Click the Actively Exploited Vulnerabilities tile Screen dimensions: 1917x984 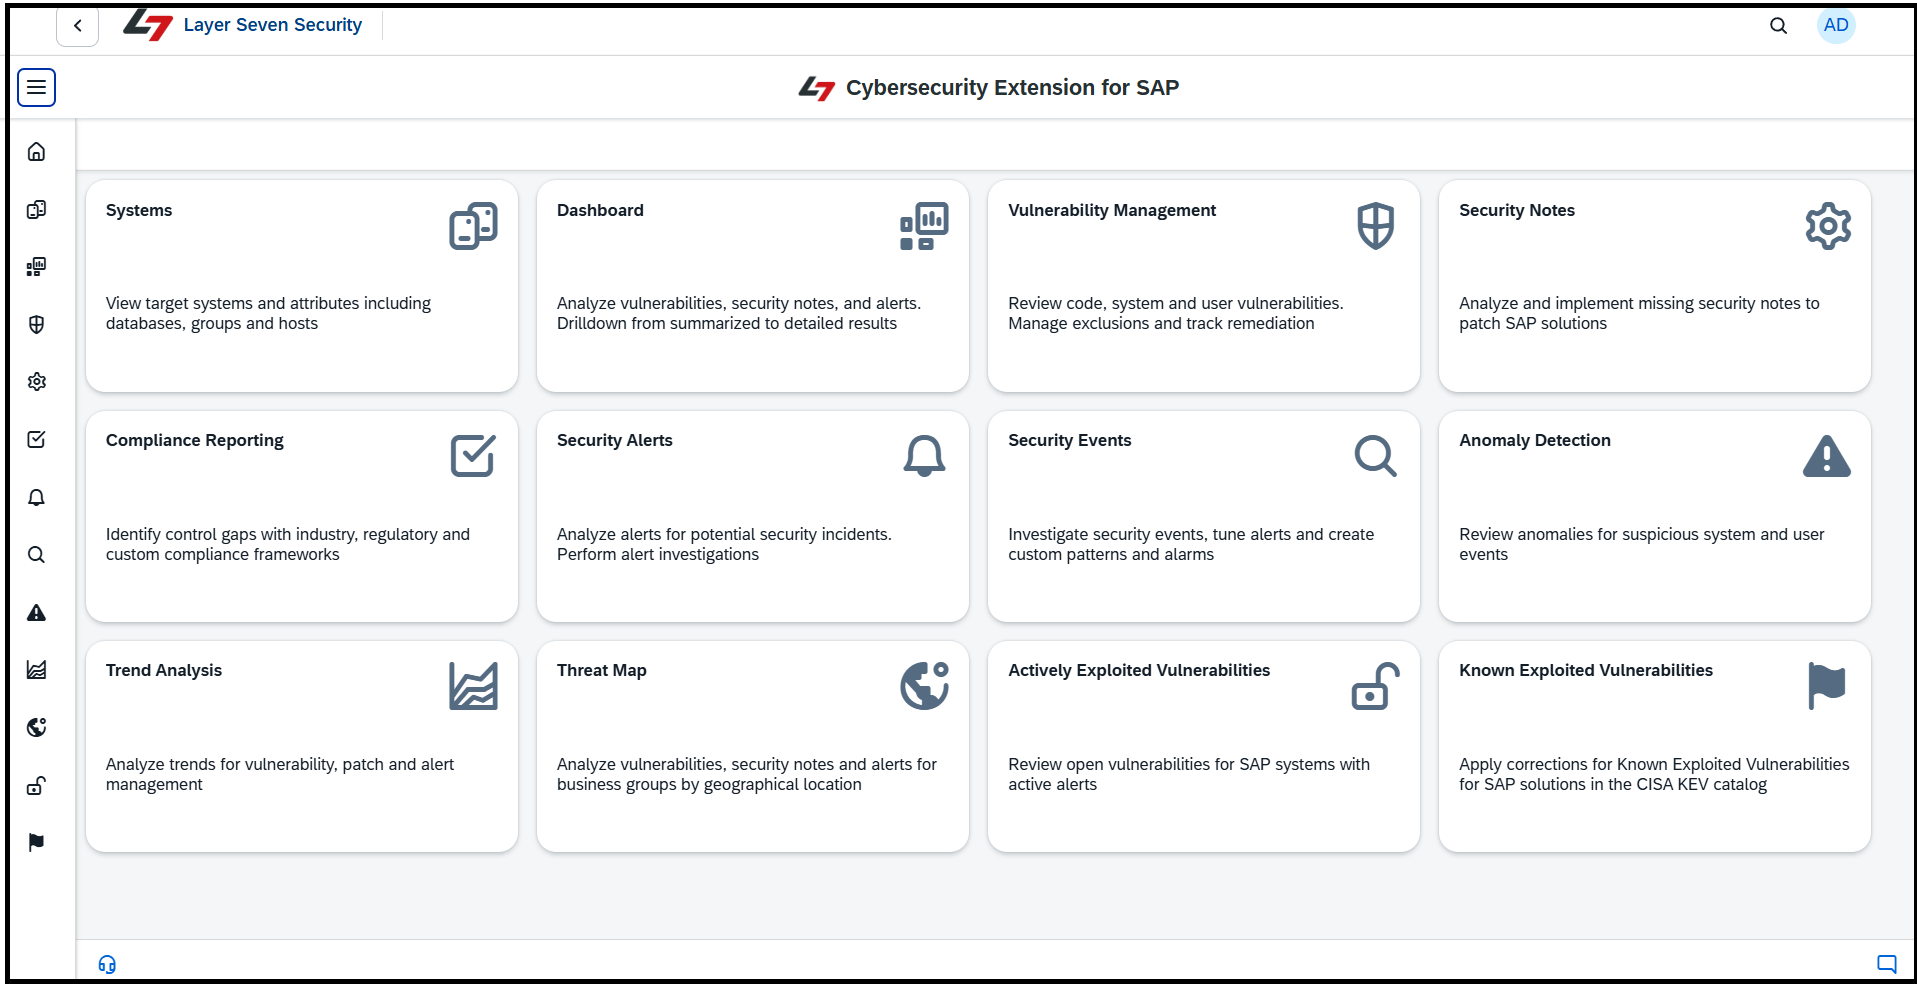point(1202,746)
